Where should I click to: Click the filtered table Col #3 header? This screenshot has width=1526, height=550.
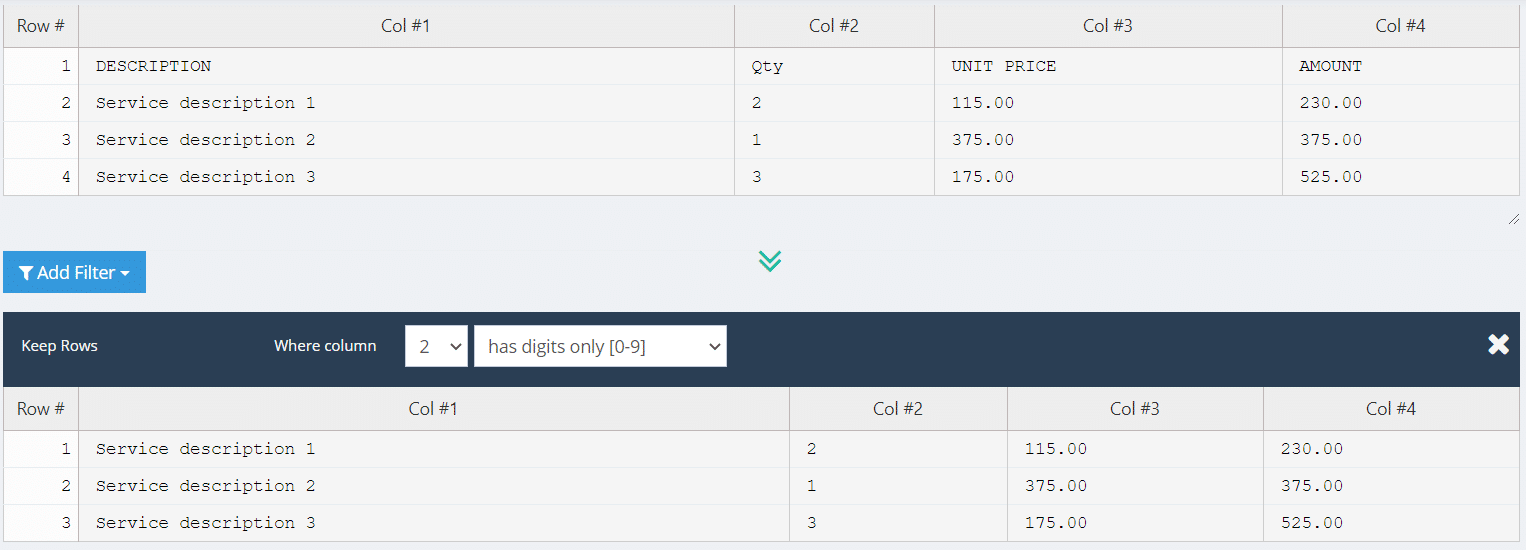tap(1135, 408)
